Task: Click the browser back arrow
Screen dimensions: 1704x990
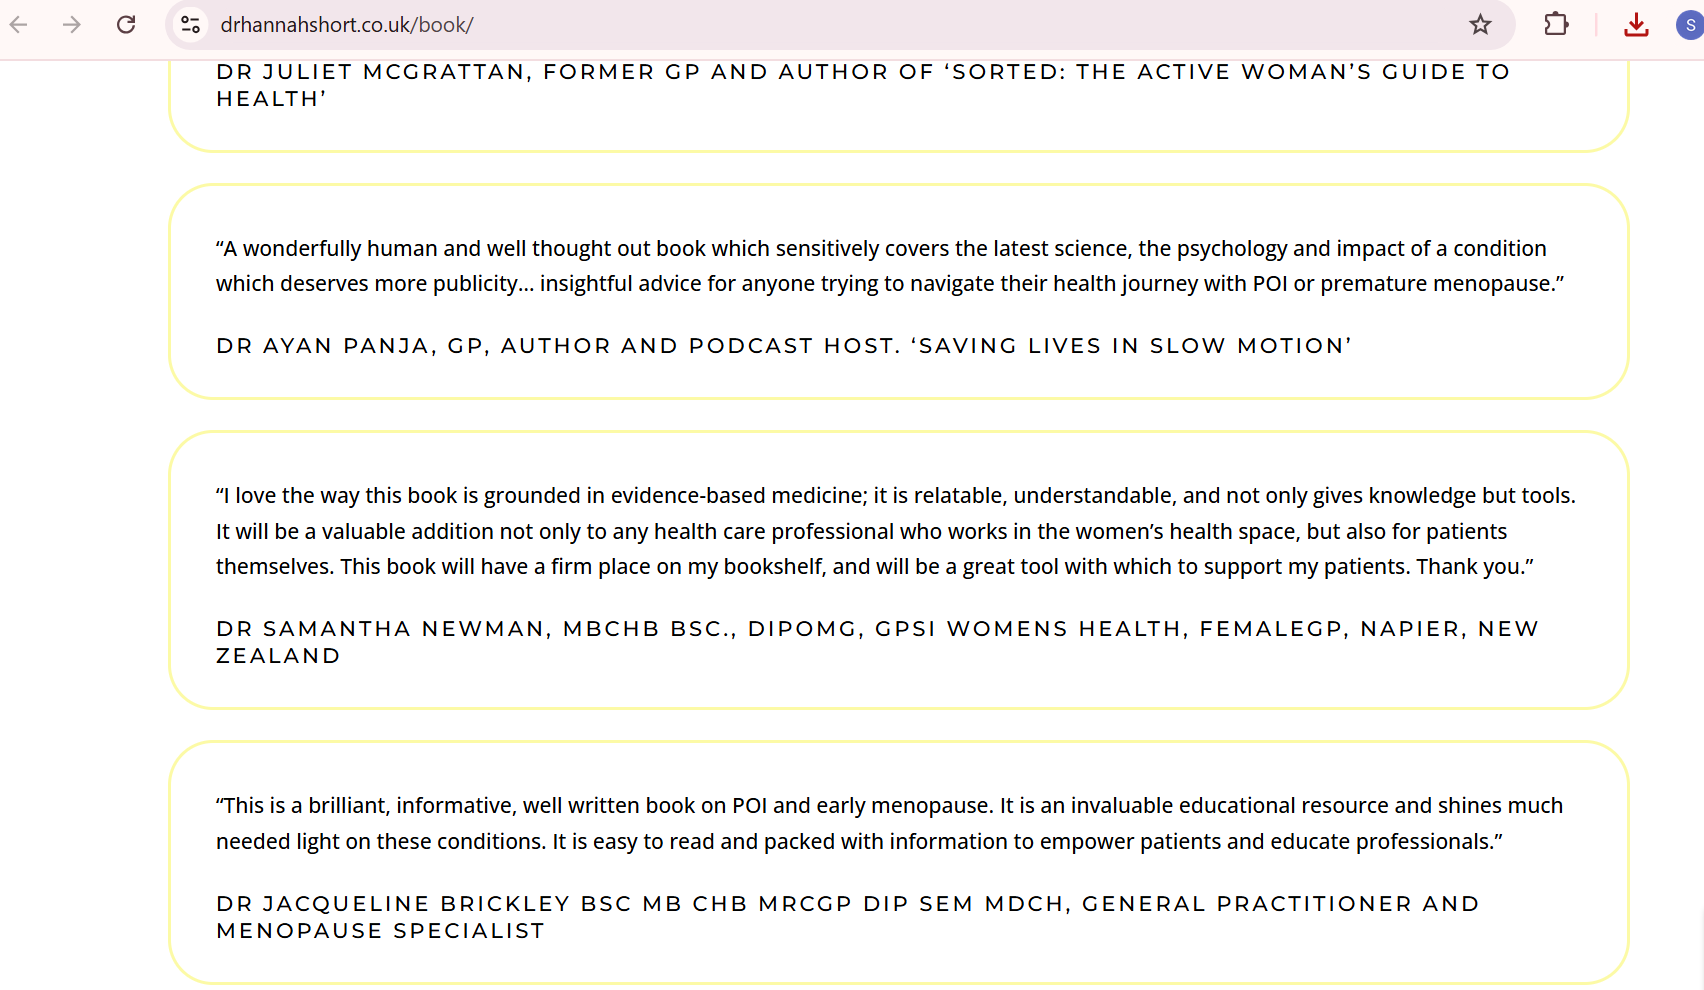Action: [x=19, y=24]
